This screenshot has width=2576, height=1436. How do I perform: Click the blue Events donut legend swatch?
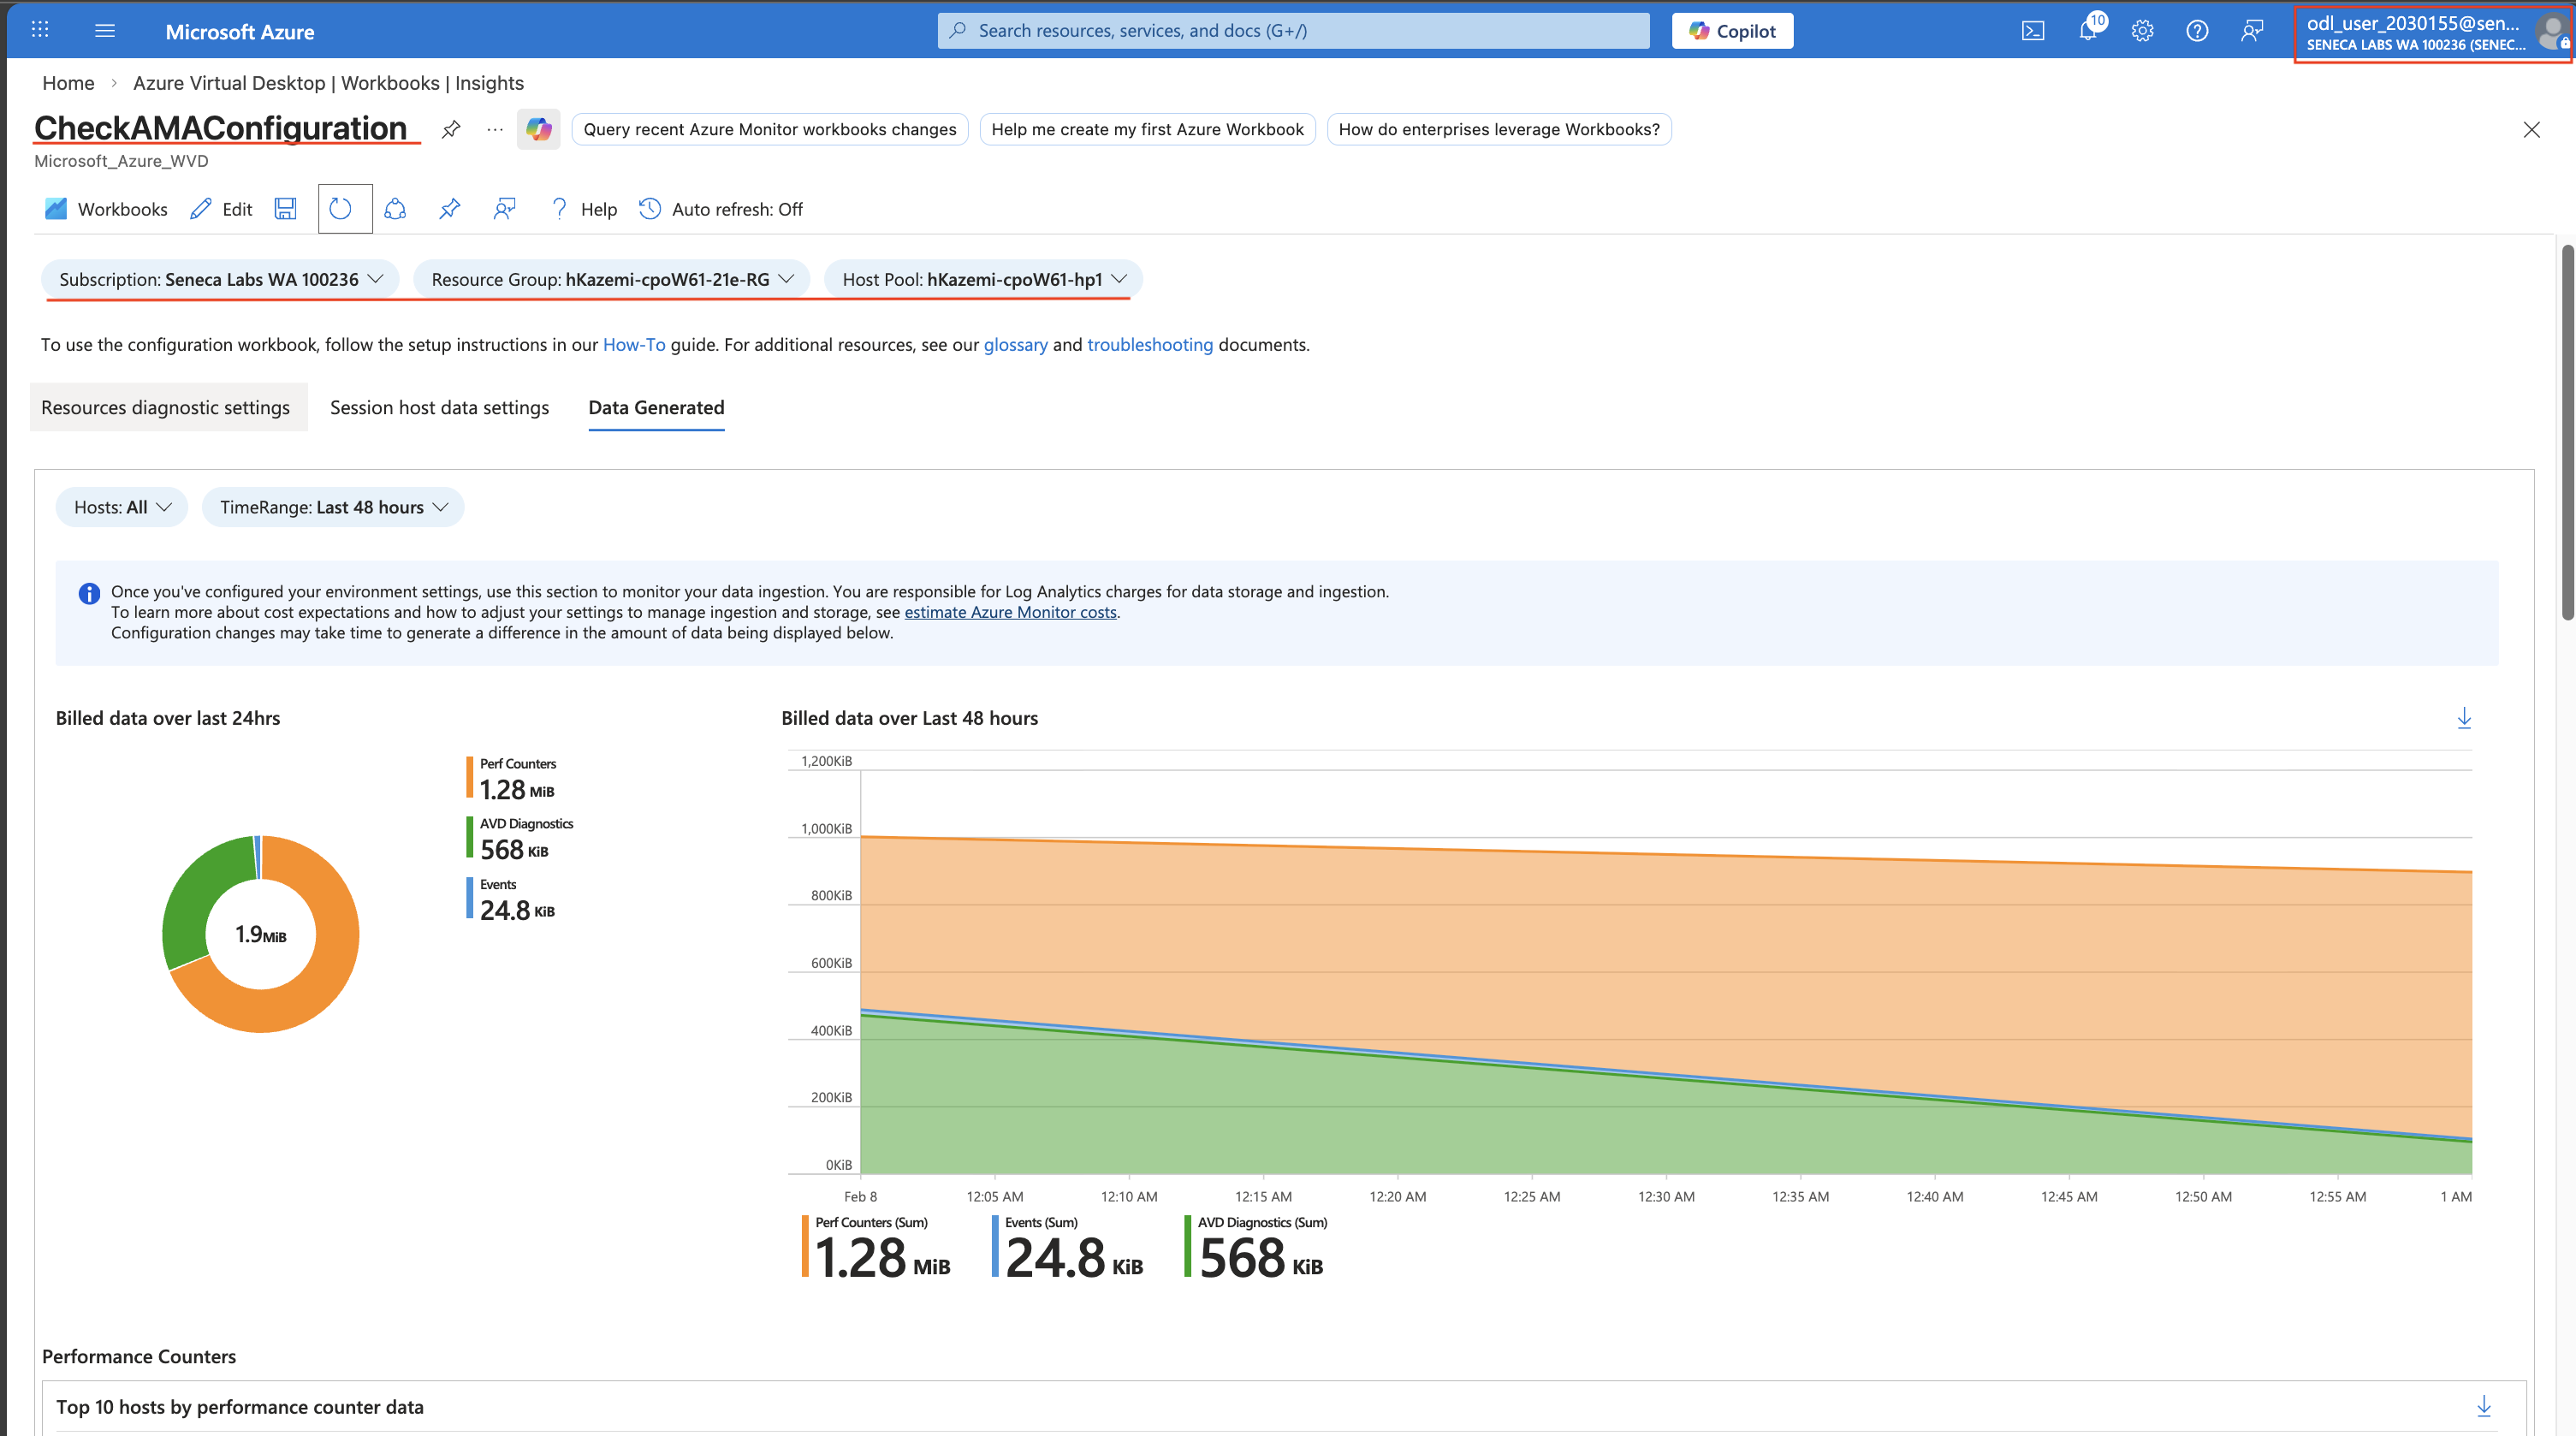point(469,897)
